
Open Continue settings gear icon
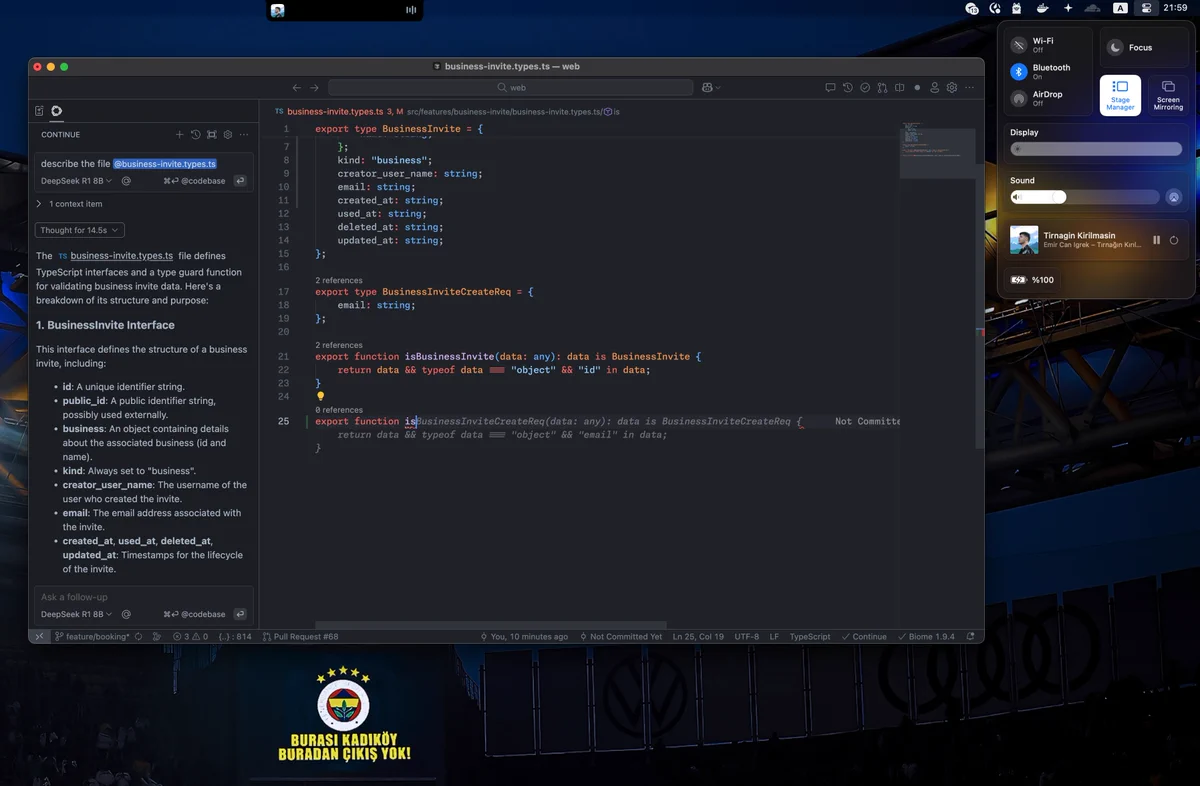[x=228, y=134]
